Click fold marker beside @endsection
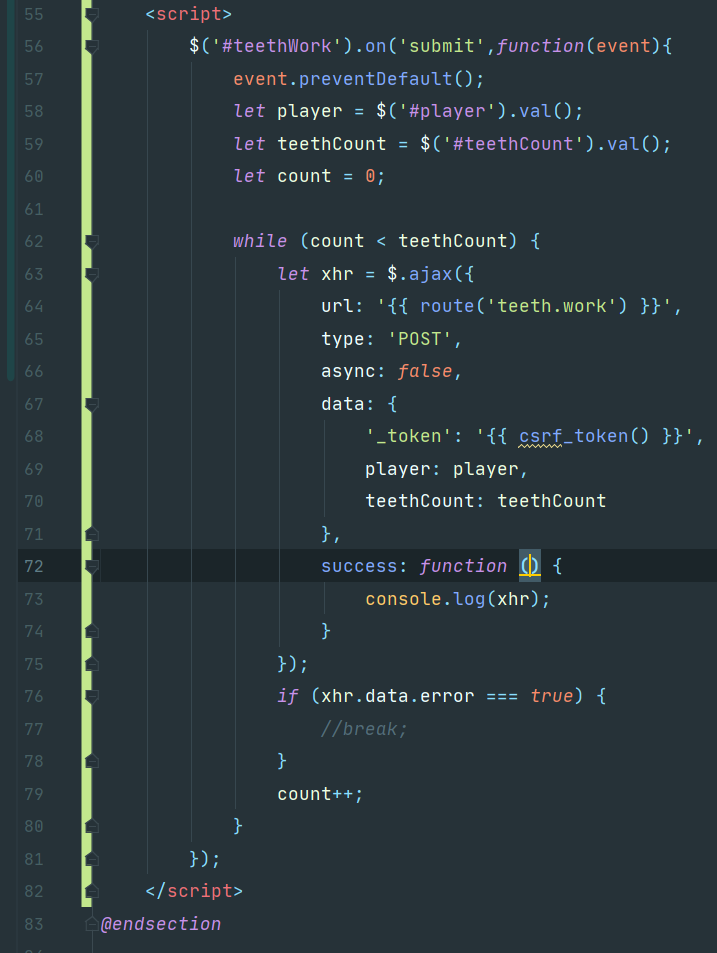 point(92,924)
